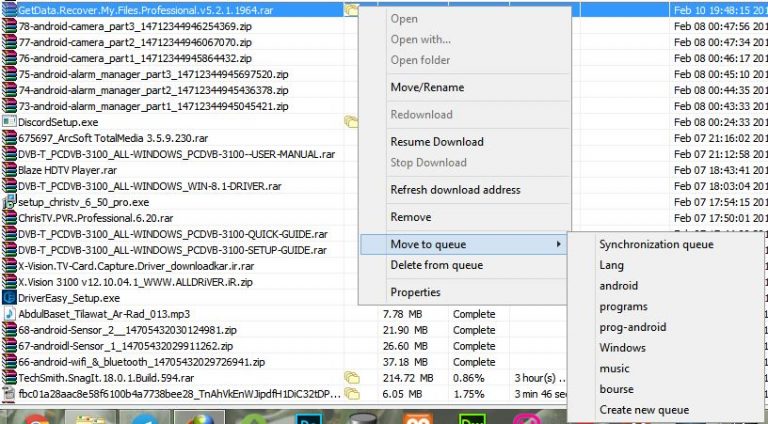Choose Move/Rename from the context menu
The image size is (768, 424).
(x=427, y=88)
